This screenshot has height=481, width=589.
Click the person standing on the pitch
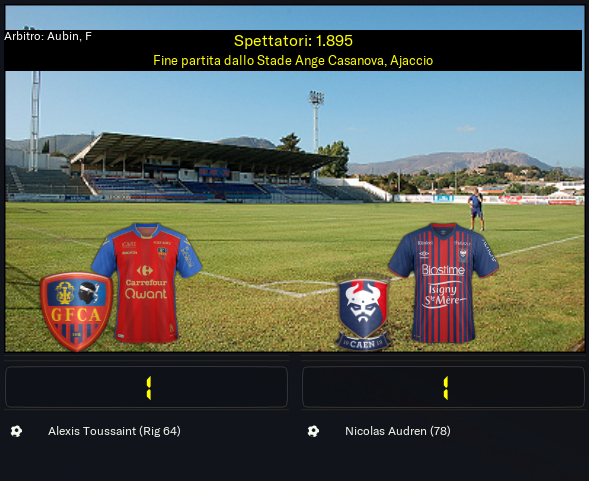(476, 209)
